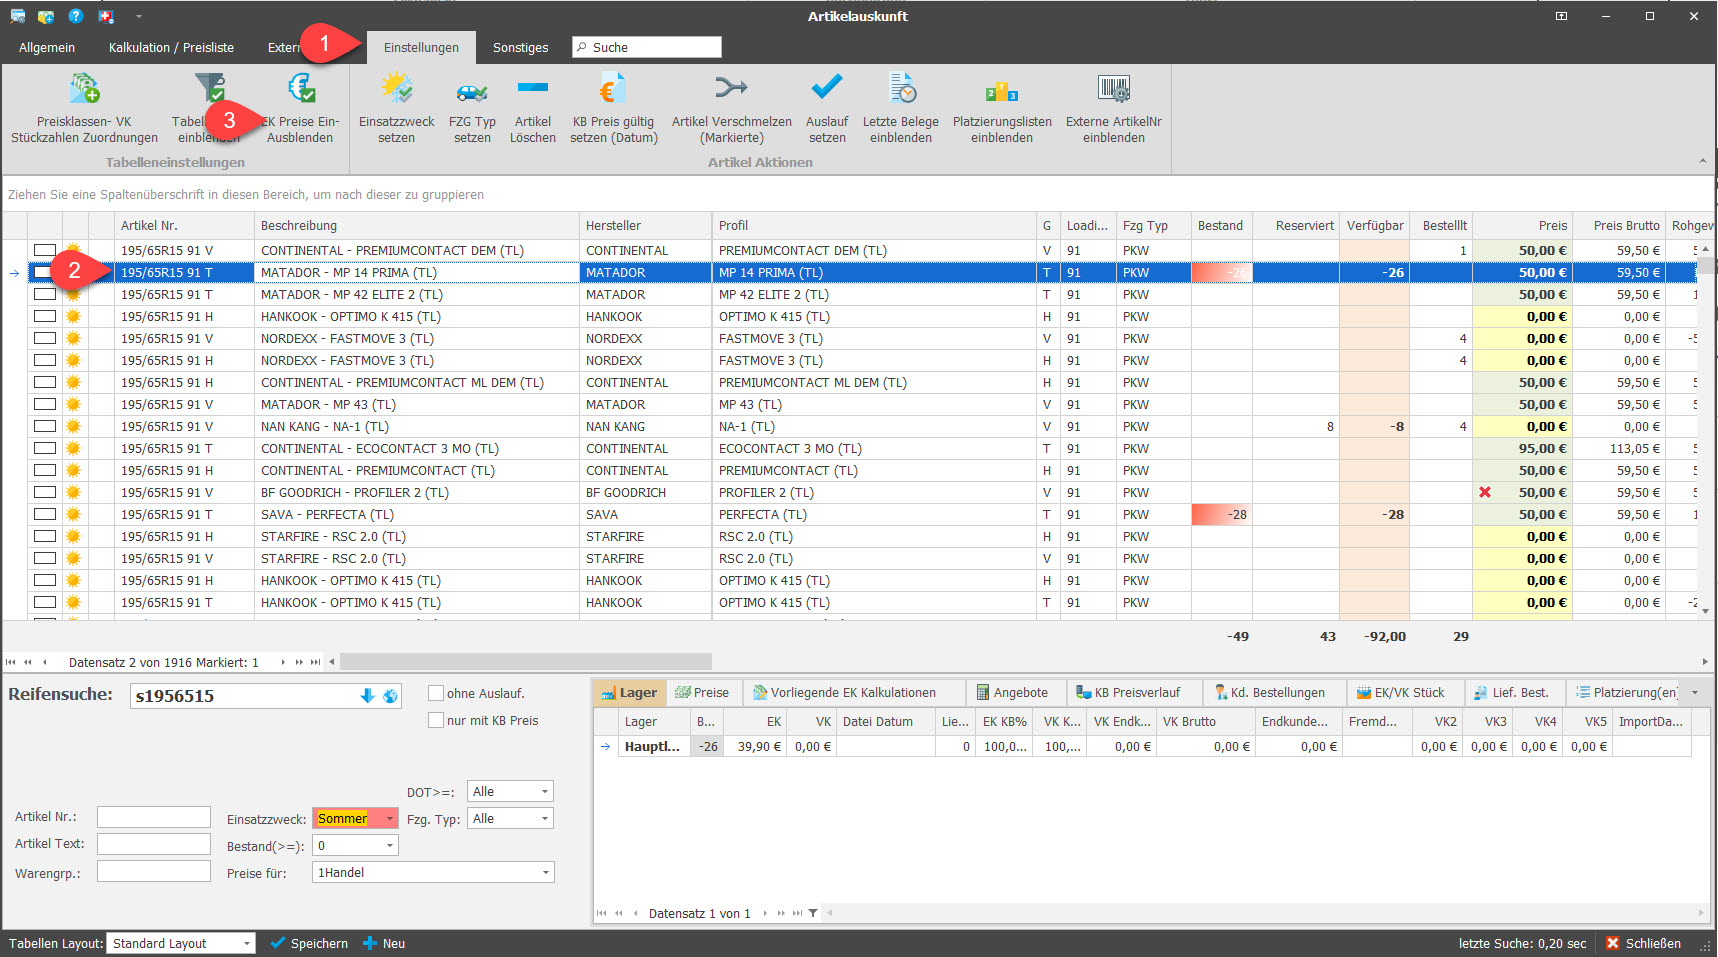This screenshot has height=957, width=1718.
Task: Click Schließen at bottom right
Action: click(1643, 943)
